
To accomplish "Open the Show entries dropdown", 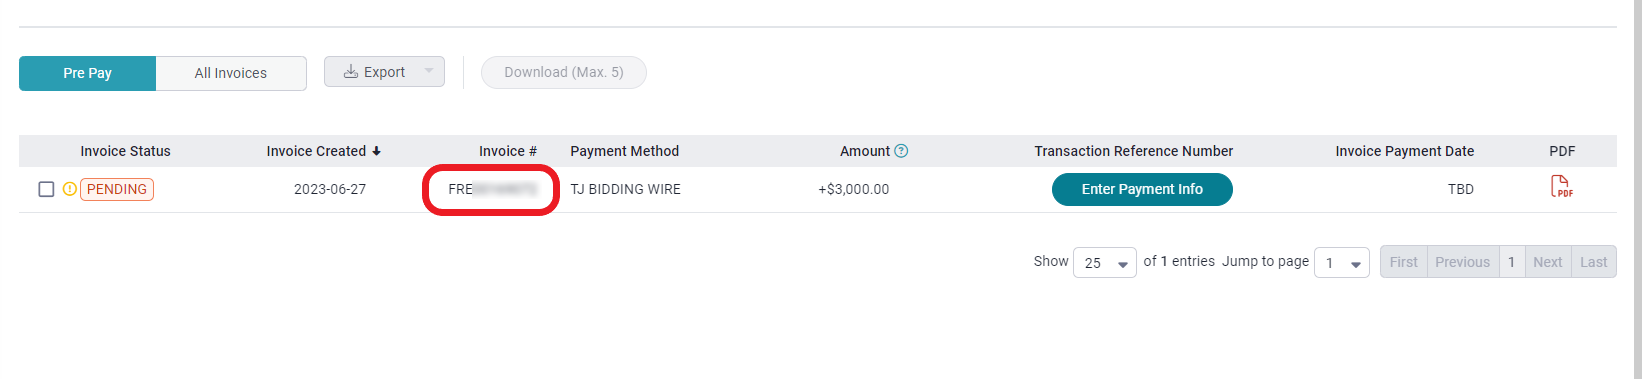I will tap(1105, 263).
